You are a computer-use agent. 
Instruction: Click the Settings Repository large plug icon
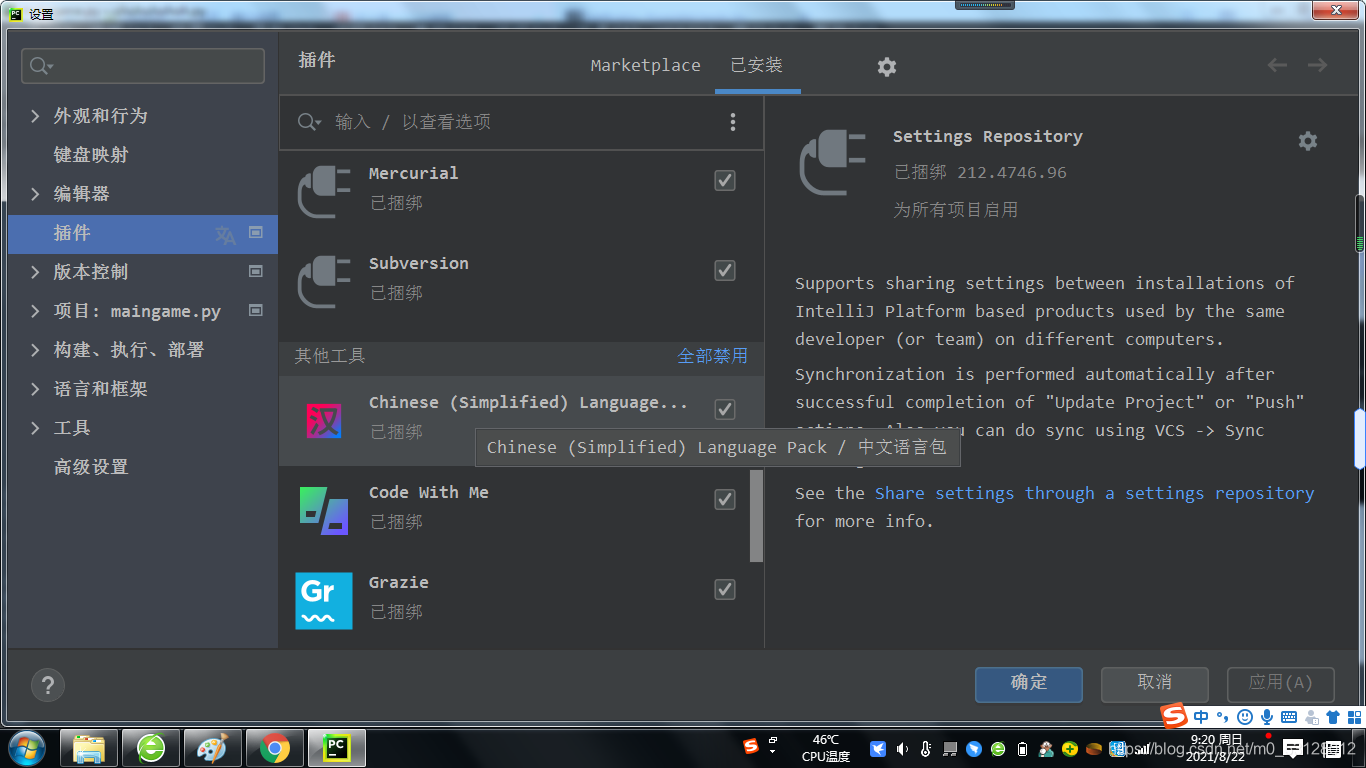tap(833, 162)
